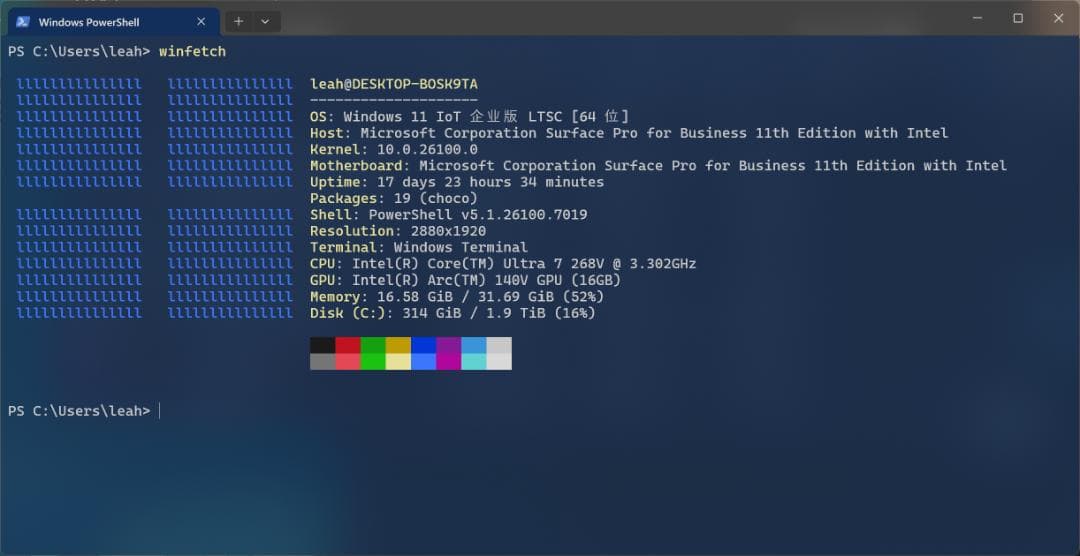The width and height of the screenshot is (1080, 556).
Task: Click the gray bottom-row color block
Action: (322, 362)
